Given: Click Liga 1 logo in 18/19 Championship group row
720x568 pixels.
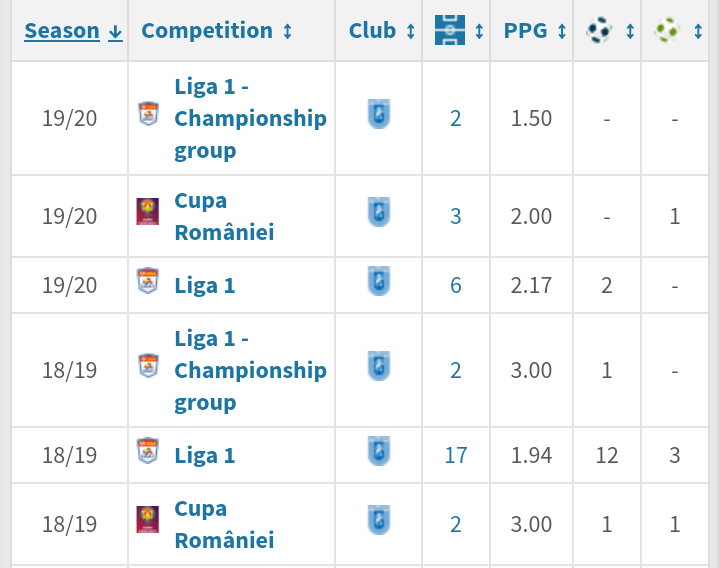Looking at the screenshot, I should coord(148,366).
